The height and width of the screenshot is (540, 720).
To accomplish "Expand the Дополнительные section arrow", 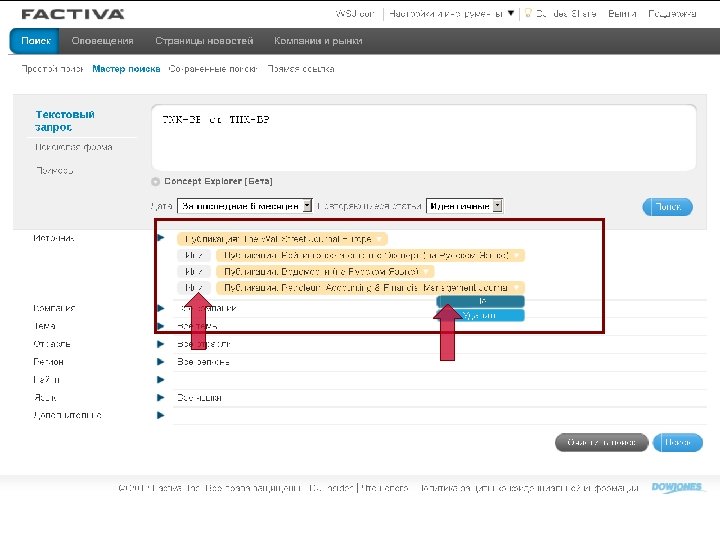I will tap(161, 416).
